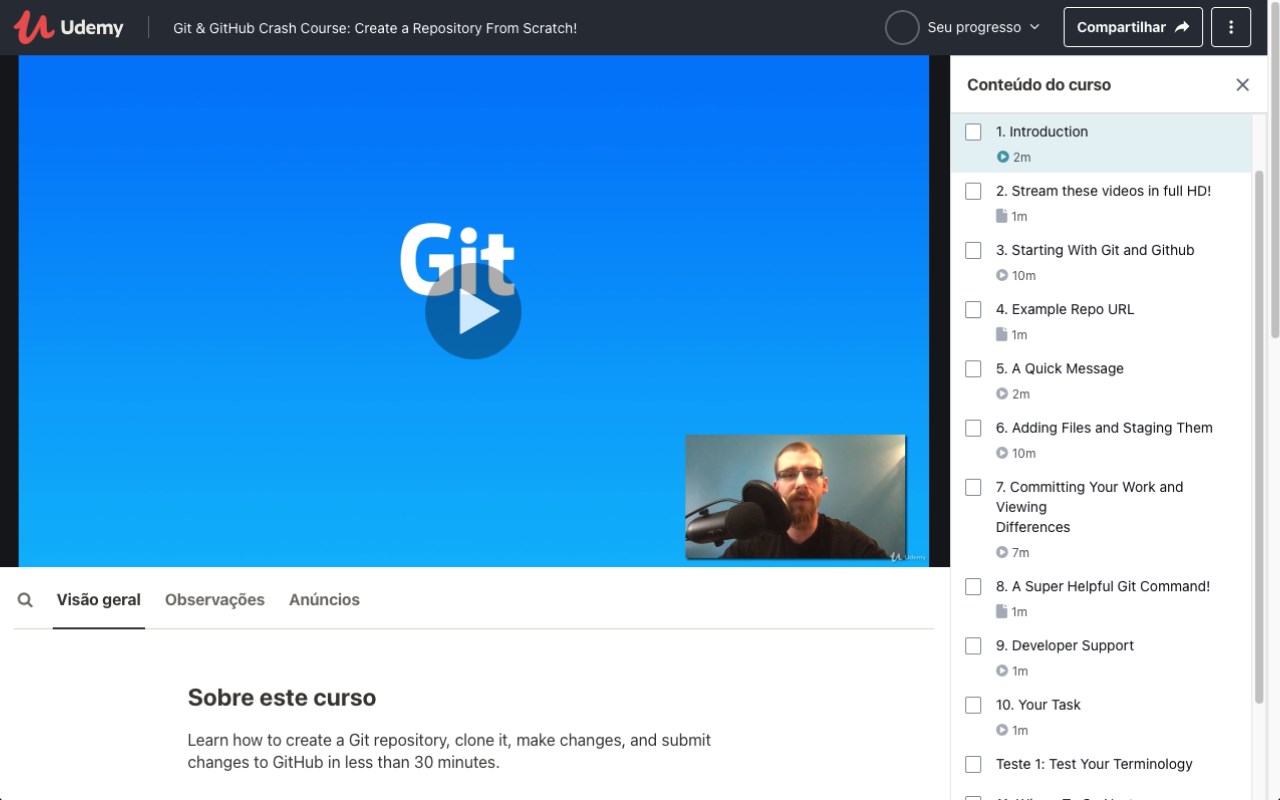Open the three-dot options menu
Screen dimensions: 1280x800
tap(1231, 28)
